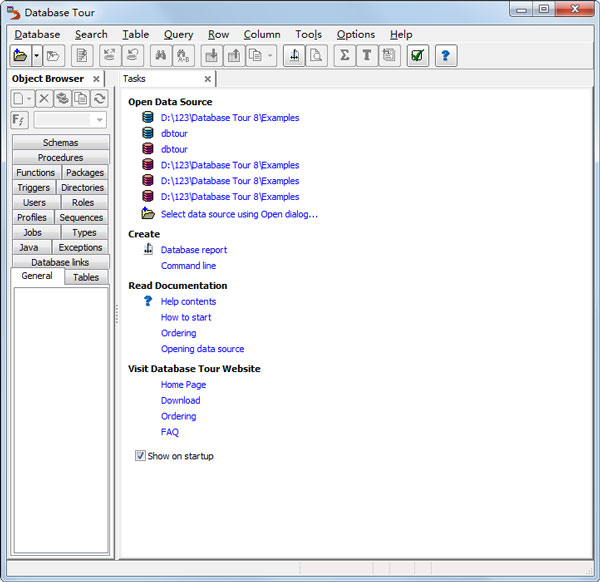Switch to the Triggers tab
Screen dimensions: 600x582
coord(34,187)
